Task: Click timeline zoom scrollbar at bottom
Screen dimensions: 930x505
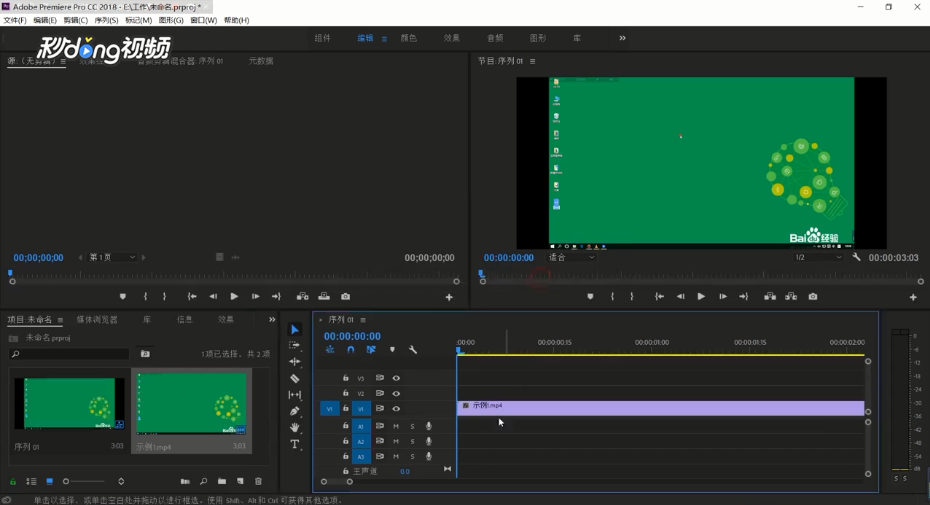Action: (x=337, y=482)
